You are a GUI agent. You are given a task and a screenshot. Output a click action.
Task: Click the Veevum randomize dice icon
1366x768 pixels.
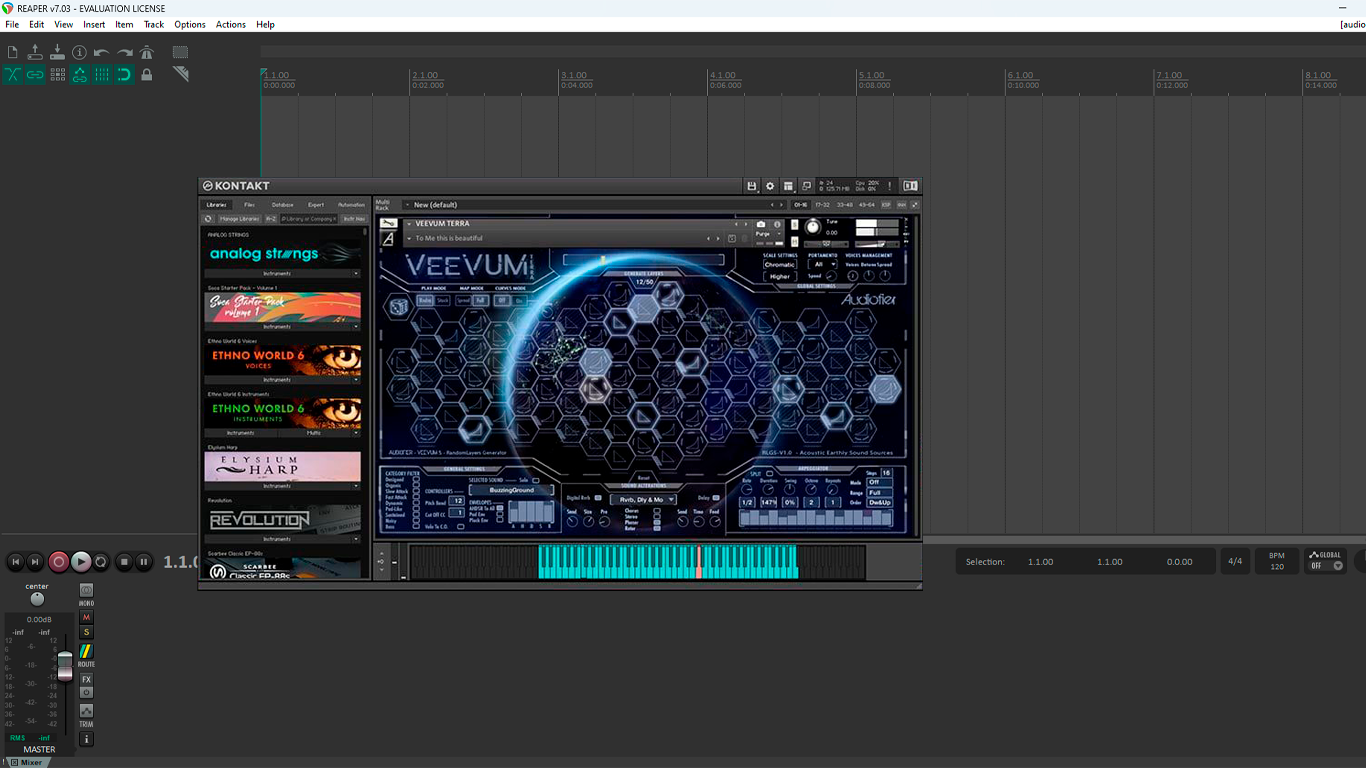pyautogui.click(x=399, y=307)
